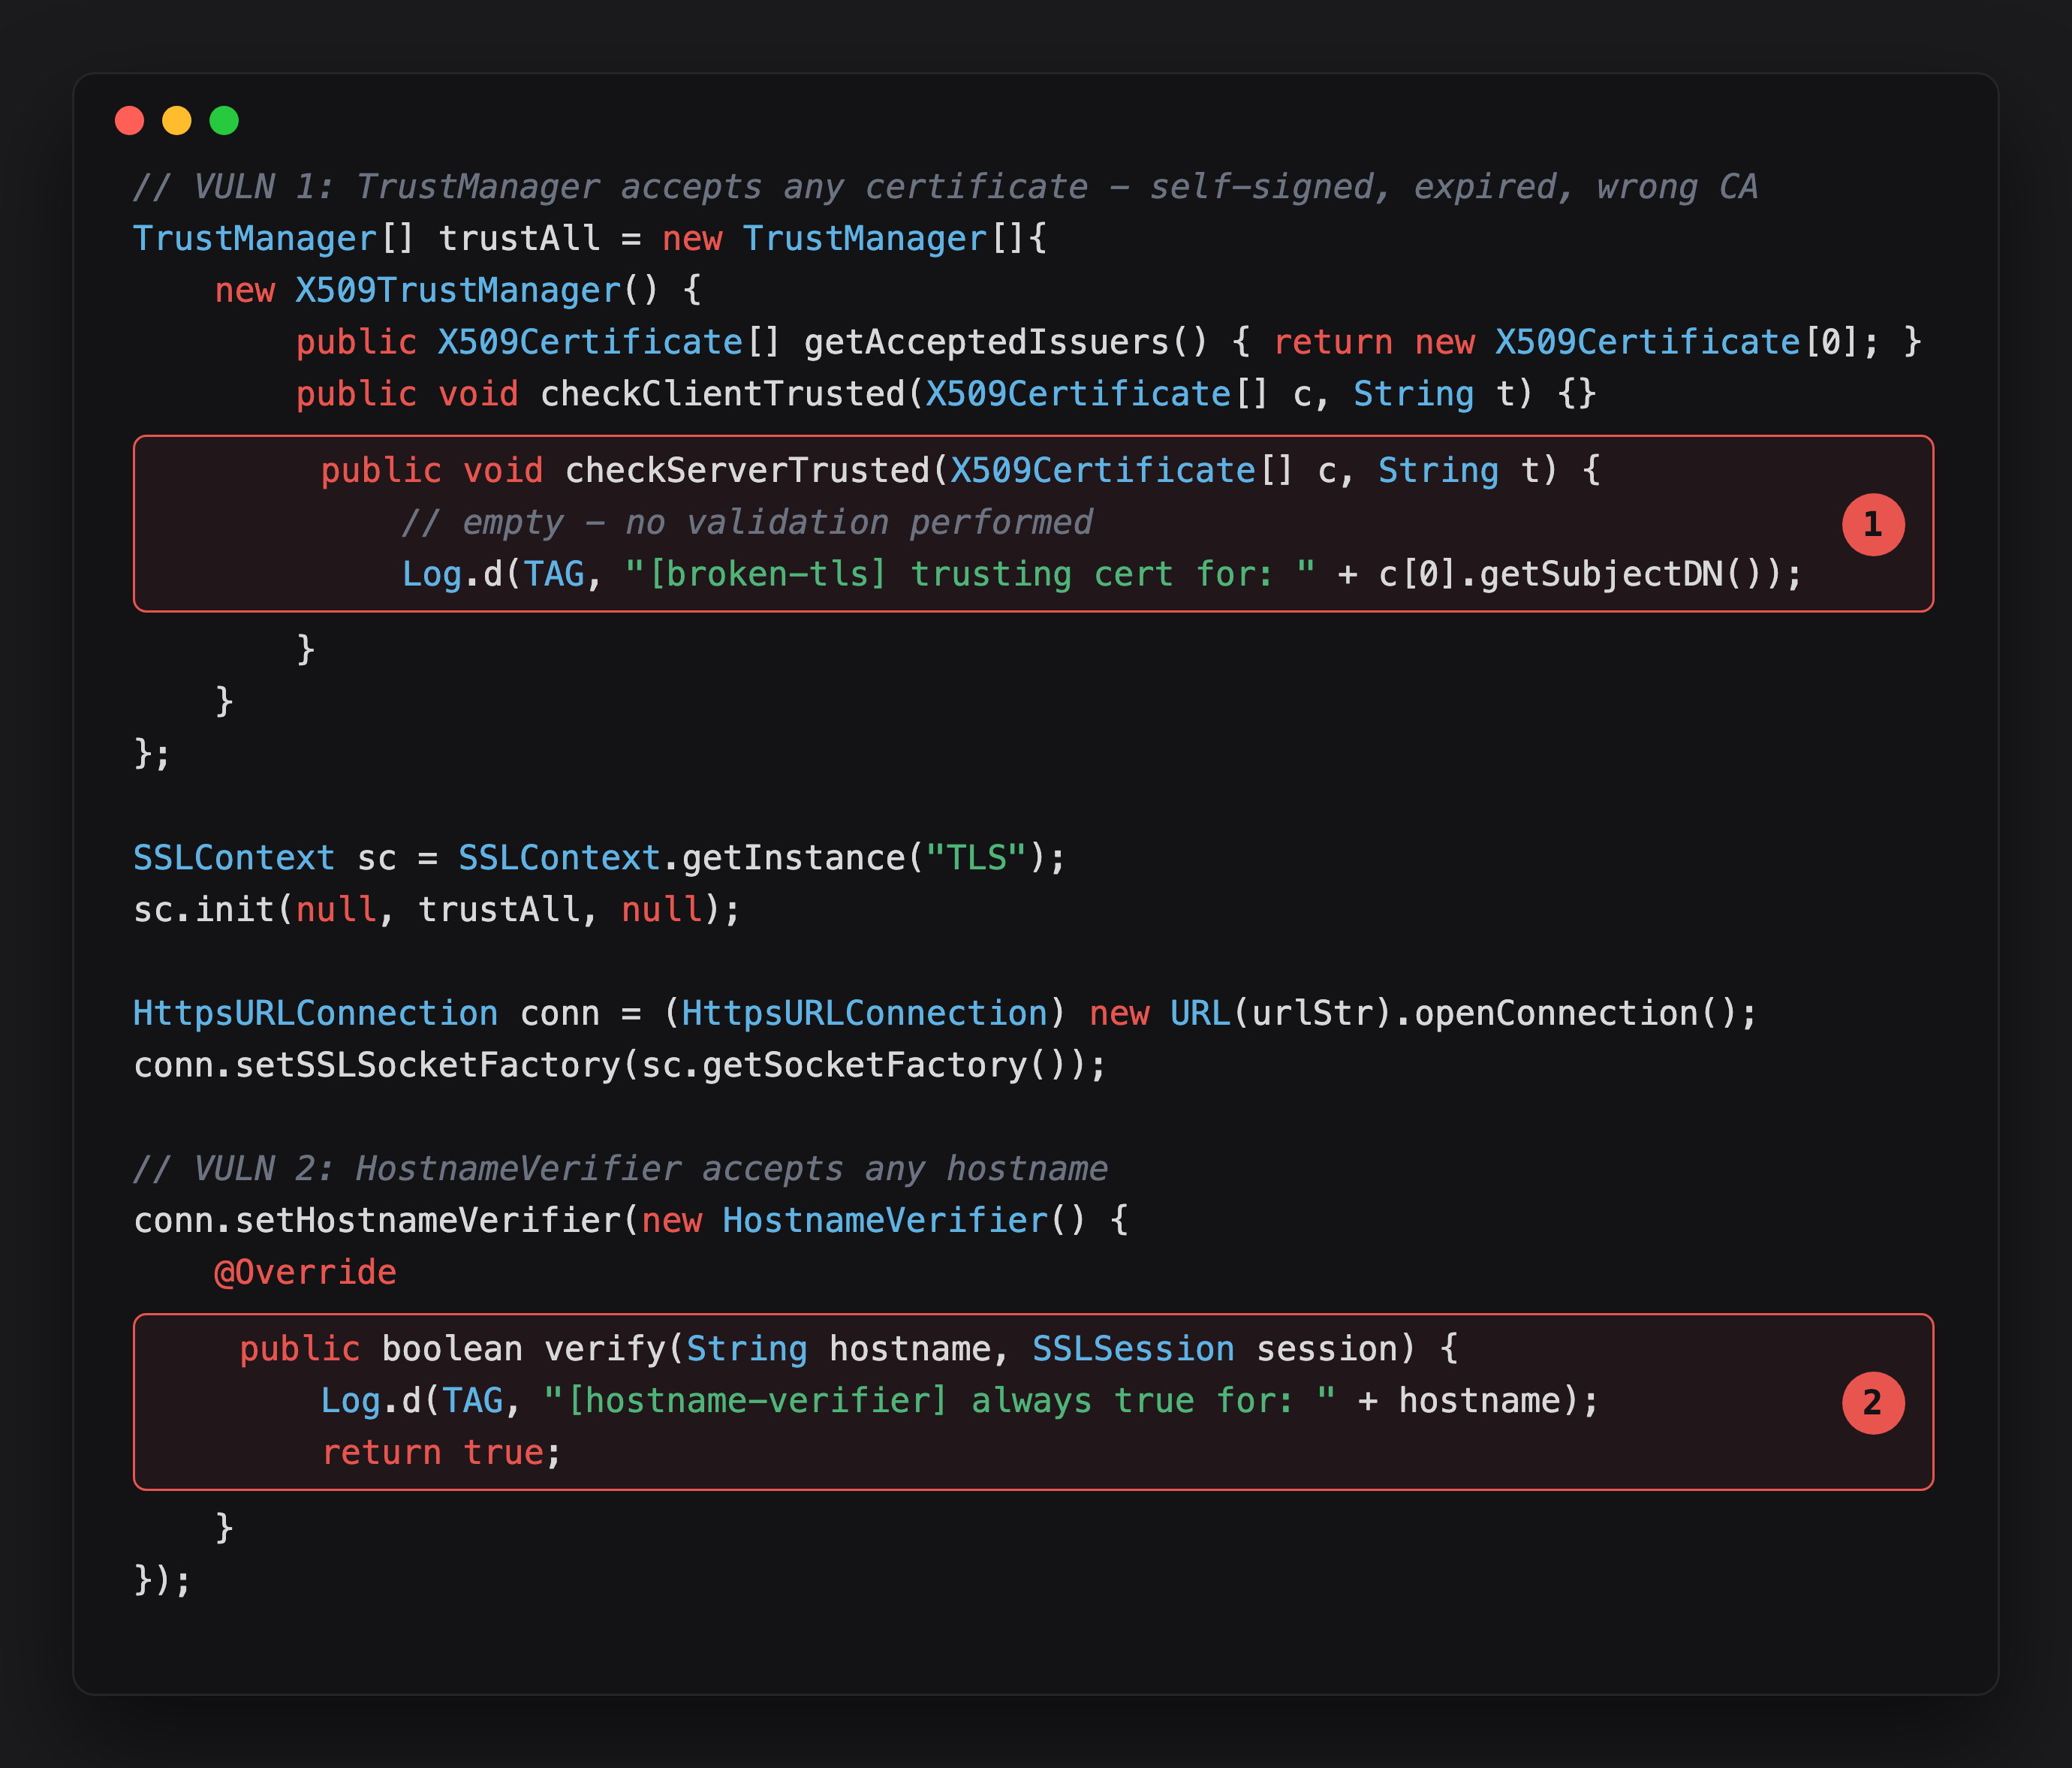The height and width of the screenshot is (1768, 2072).
Task: Click the "X509TrustManager" class name
Action: point(458,290)
